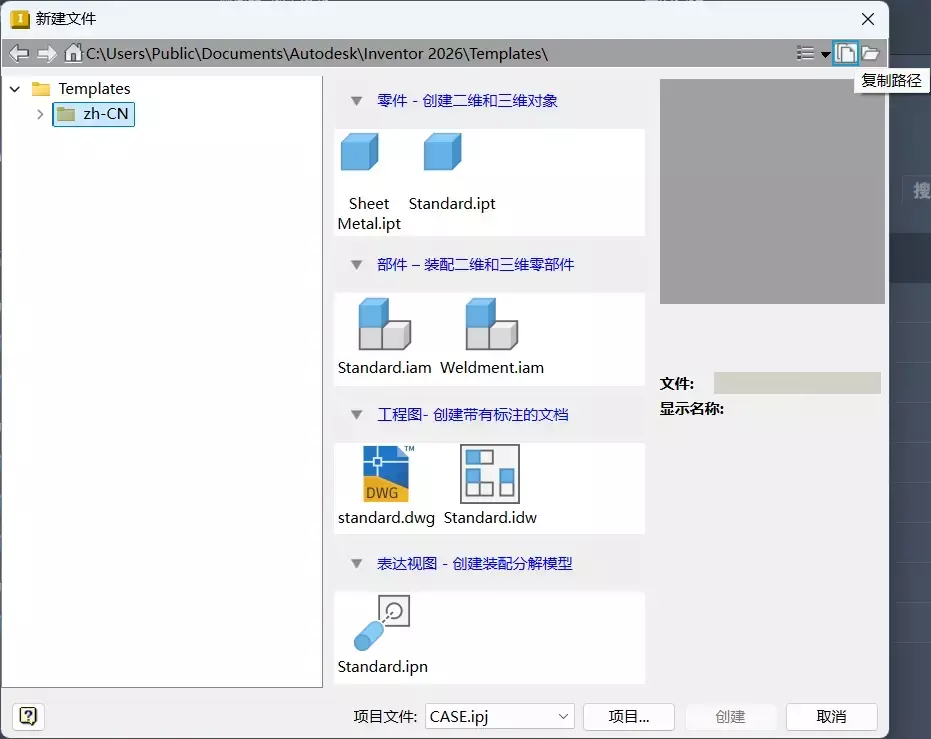Collapse the Templates tree node
The height and width of the screenshot is (739, 931).
tap(15, 89)
